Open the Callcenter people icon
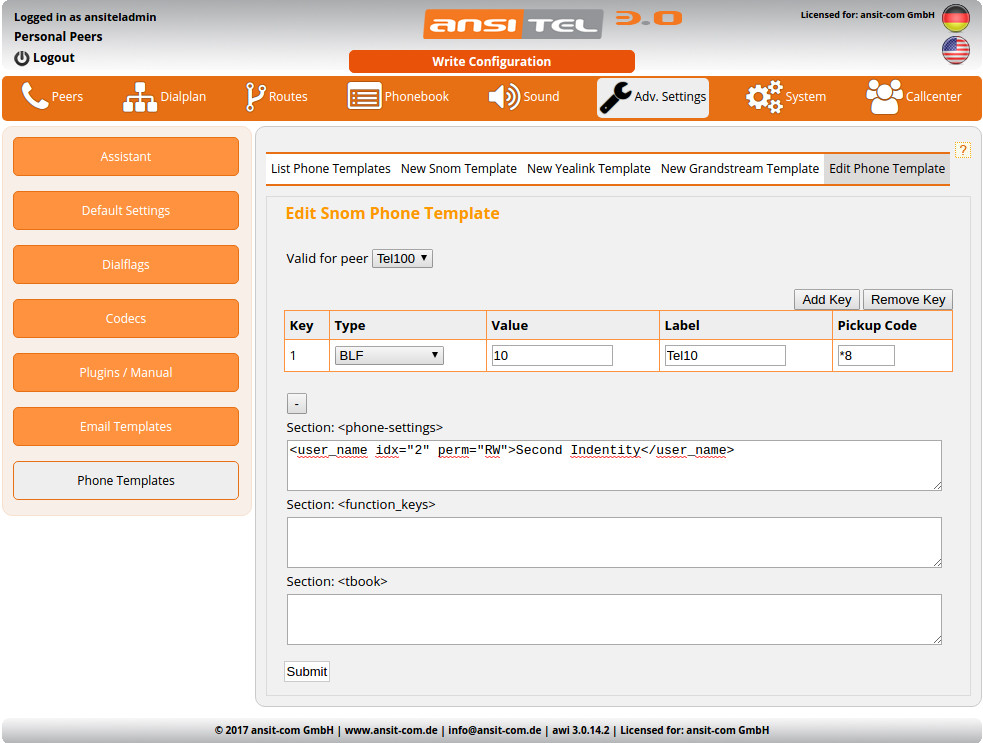This screenshot has height=743, width=983. pyautogui.click(x=883, y=97)
